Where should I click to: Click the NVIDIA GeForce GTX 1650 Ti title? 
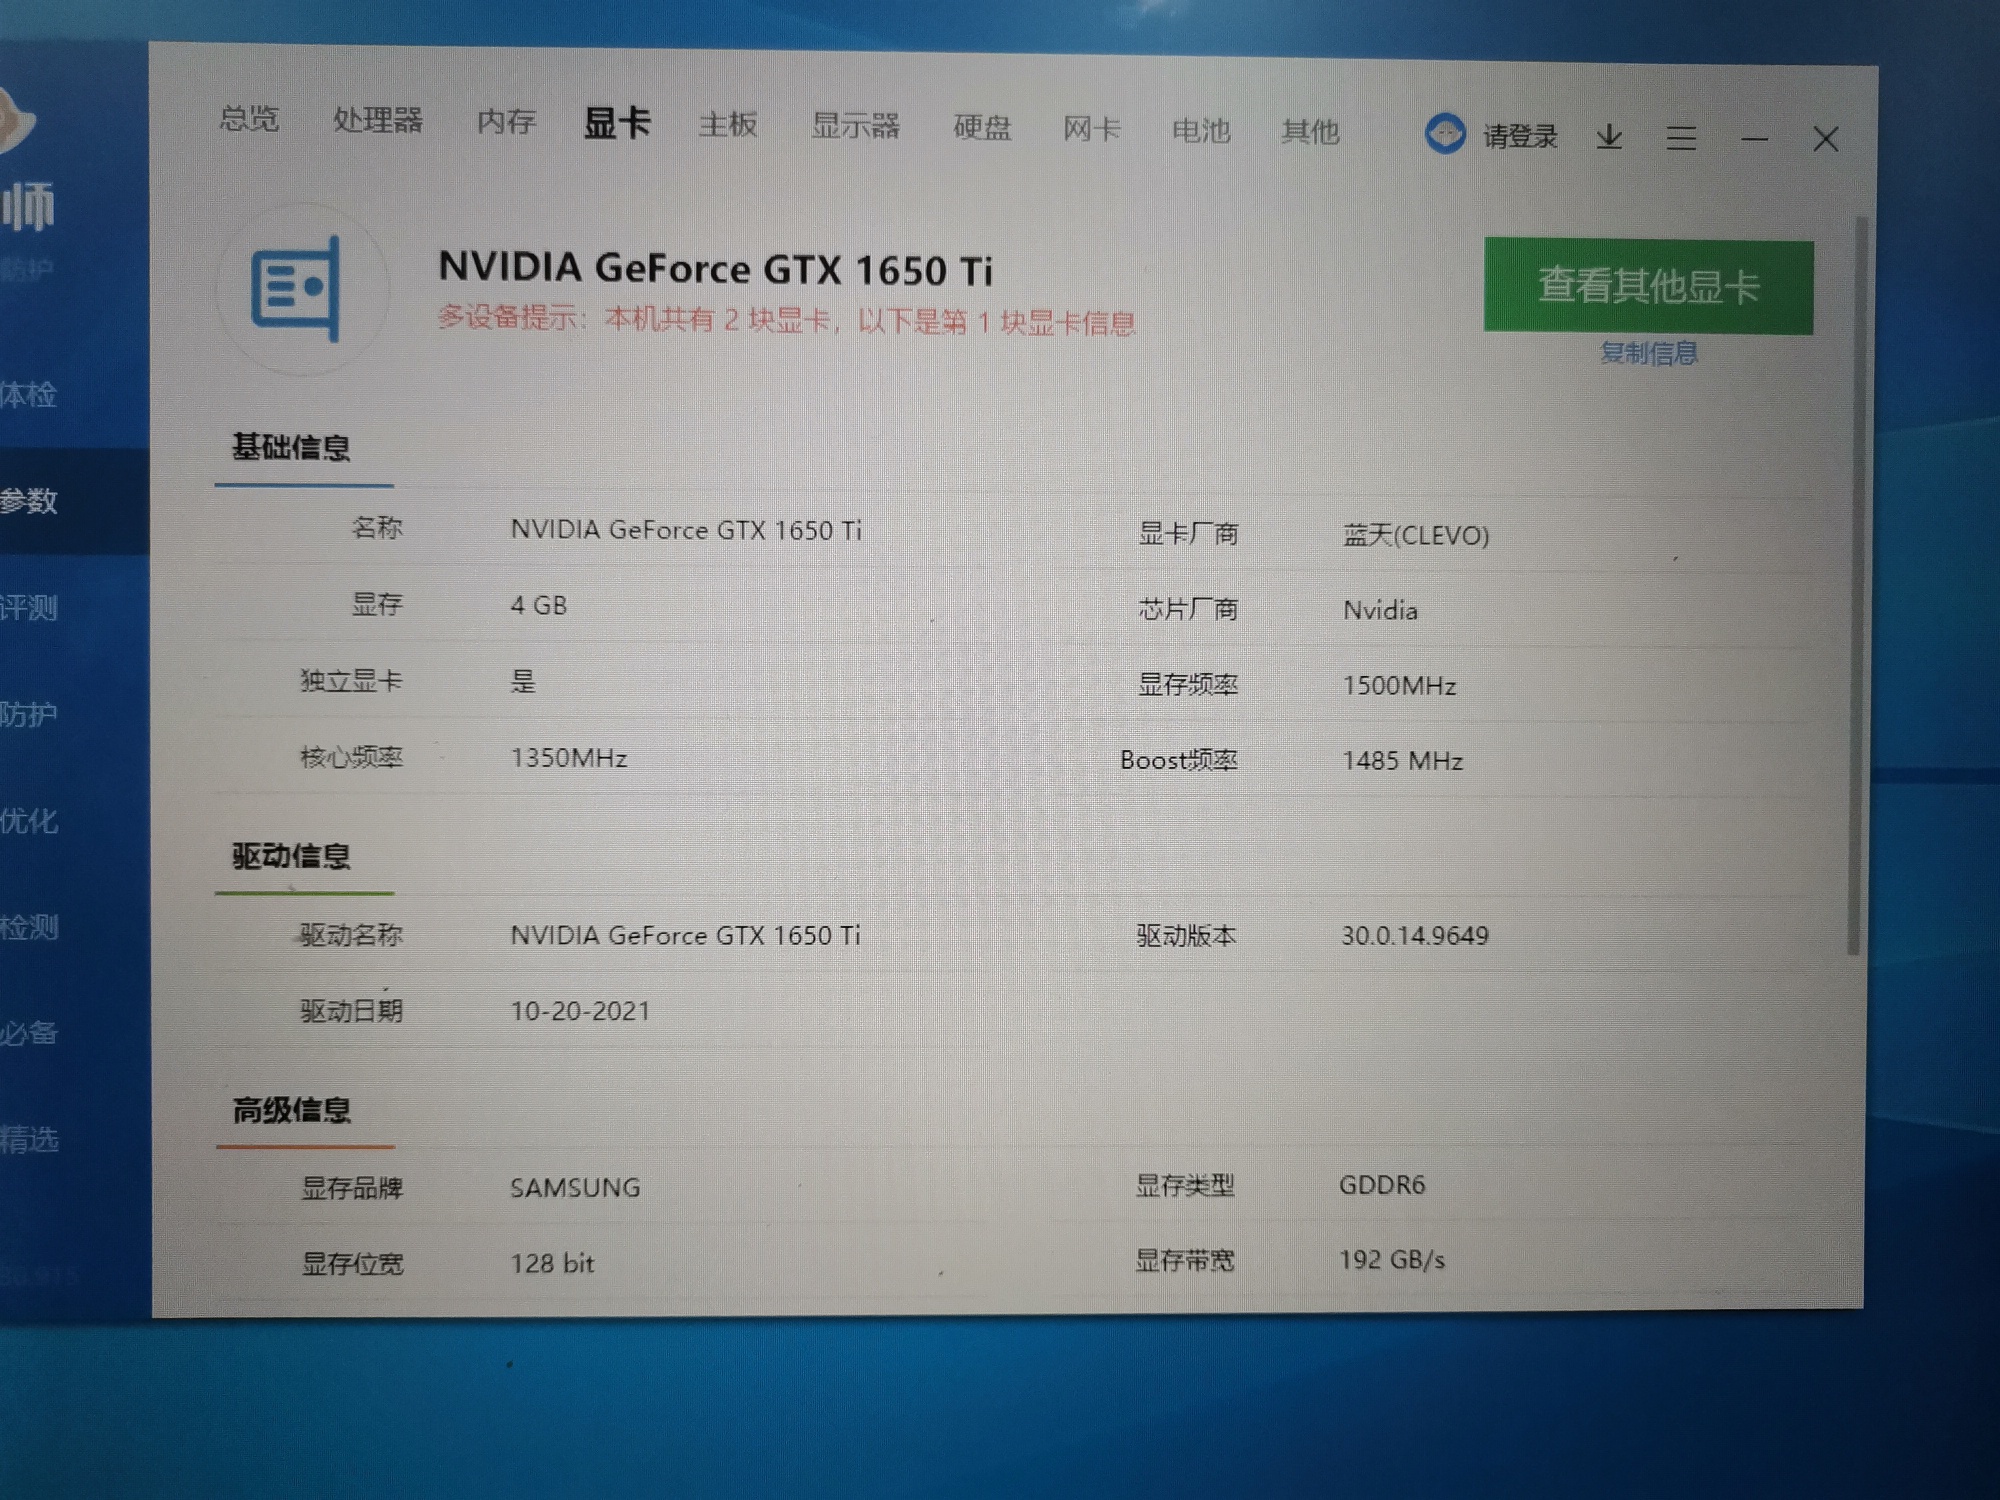coord(716,269)
